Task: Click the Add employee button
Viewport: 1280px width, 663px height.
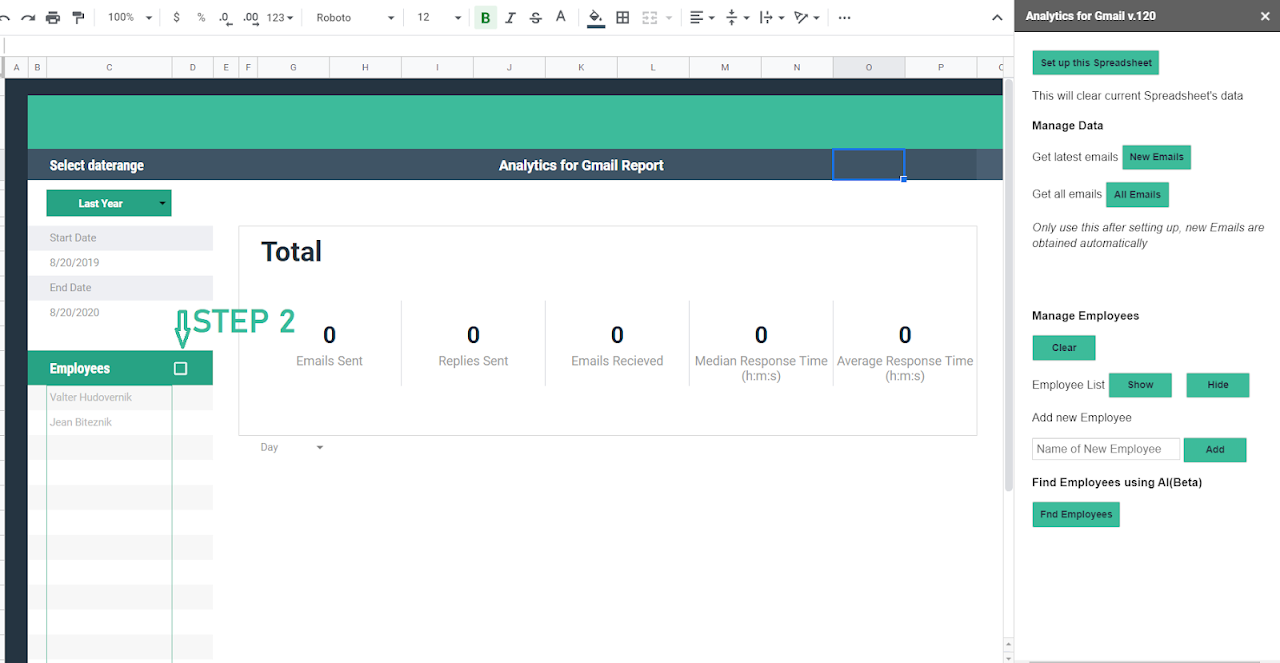Action: pyautogui.click(x=1215, y=450)
